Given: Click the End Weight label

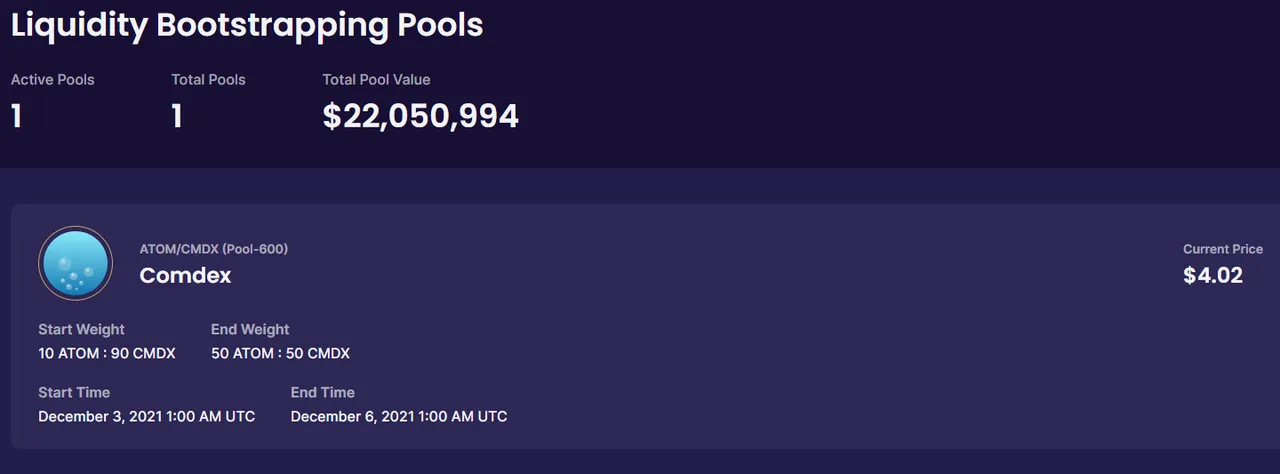Looking at the screenshot, I should point(250,329).
